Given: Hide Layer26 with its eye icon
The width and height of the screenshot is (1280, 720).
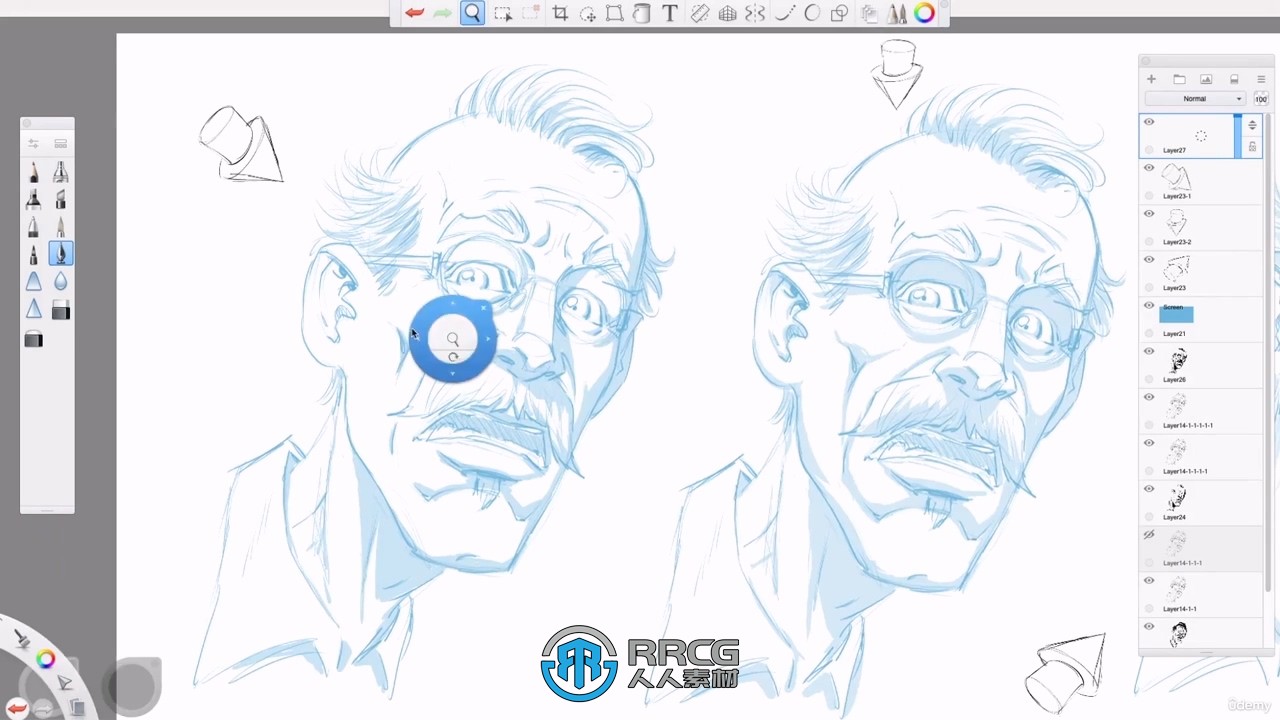Looking at the screenshot, I should pyautogui.click(x=1149, y=351).
